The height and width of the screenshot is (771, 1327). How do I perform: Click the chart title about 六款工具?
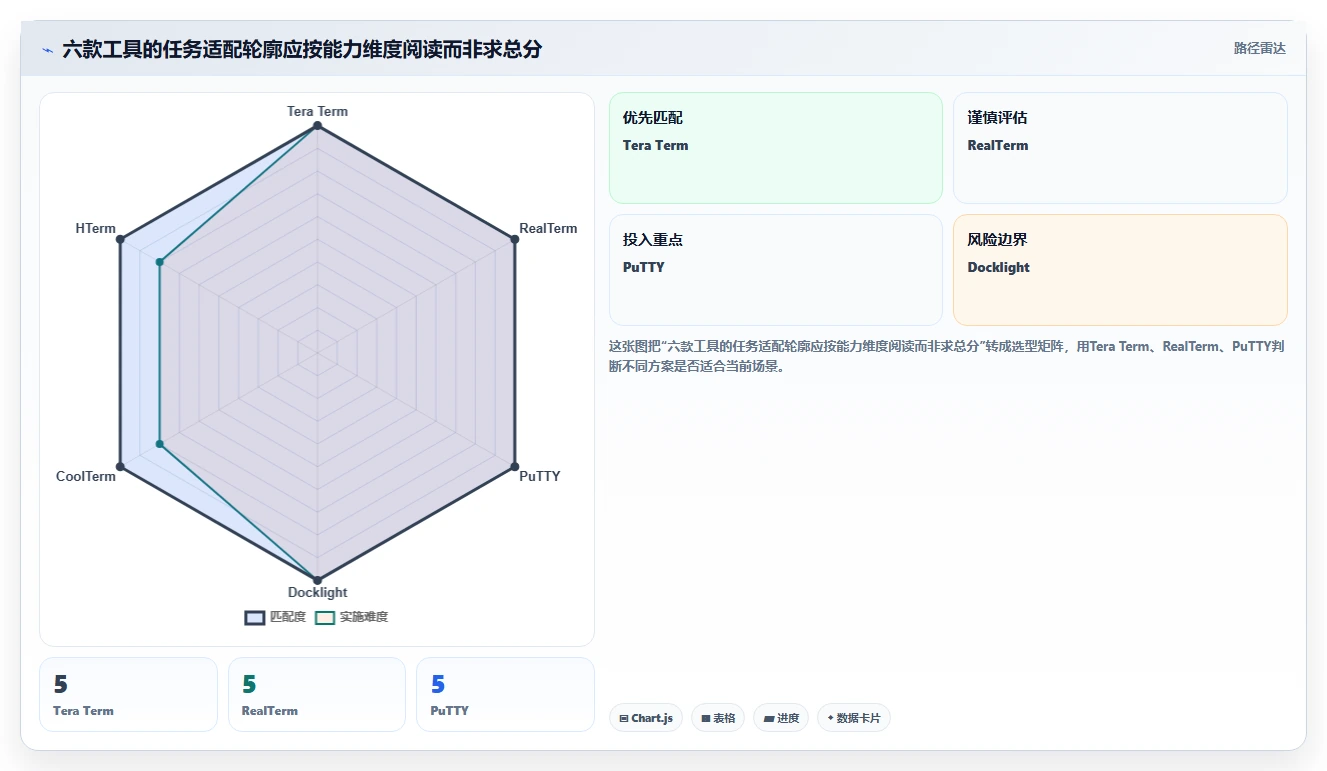(x=302, y=49)
